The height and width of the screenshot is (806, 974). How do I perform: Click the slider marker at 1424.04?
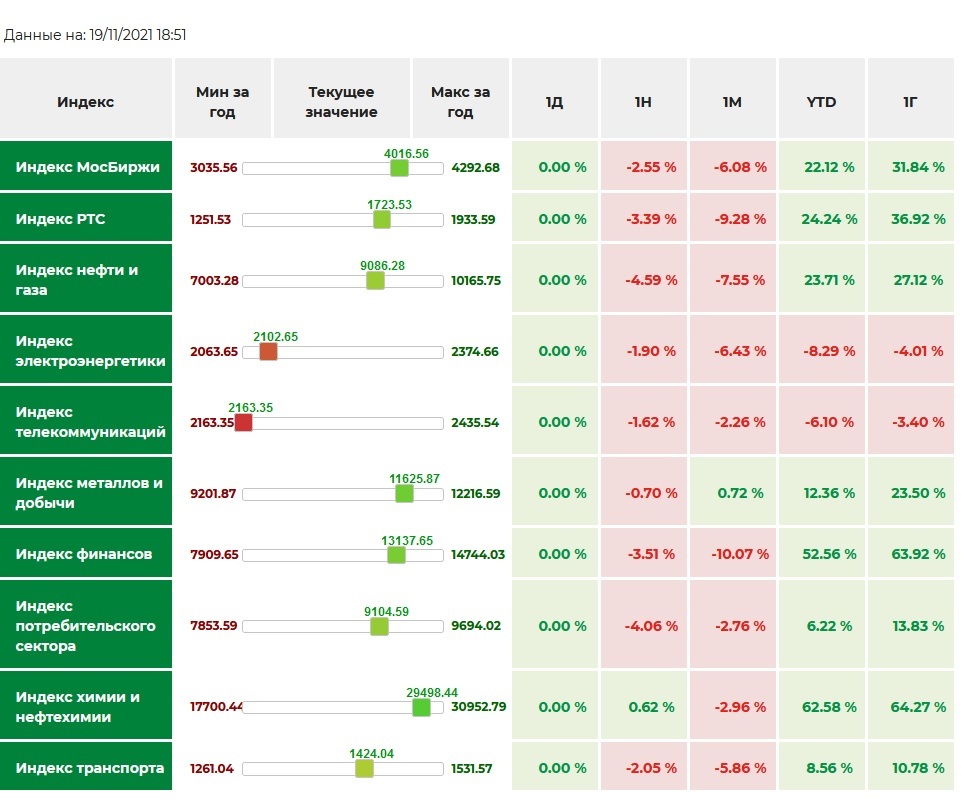[364, 769]
